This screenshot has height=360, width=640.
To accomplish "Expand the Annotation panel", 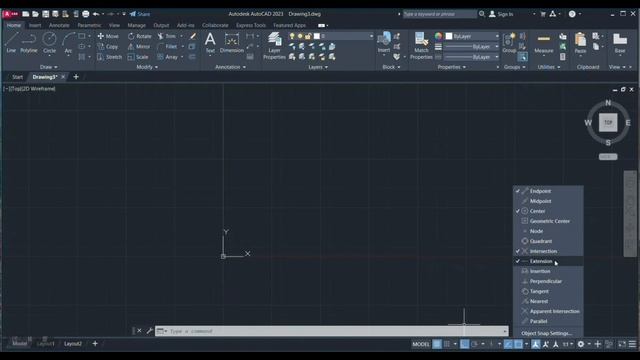I will (231, 67).
